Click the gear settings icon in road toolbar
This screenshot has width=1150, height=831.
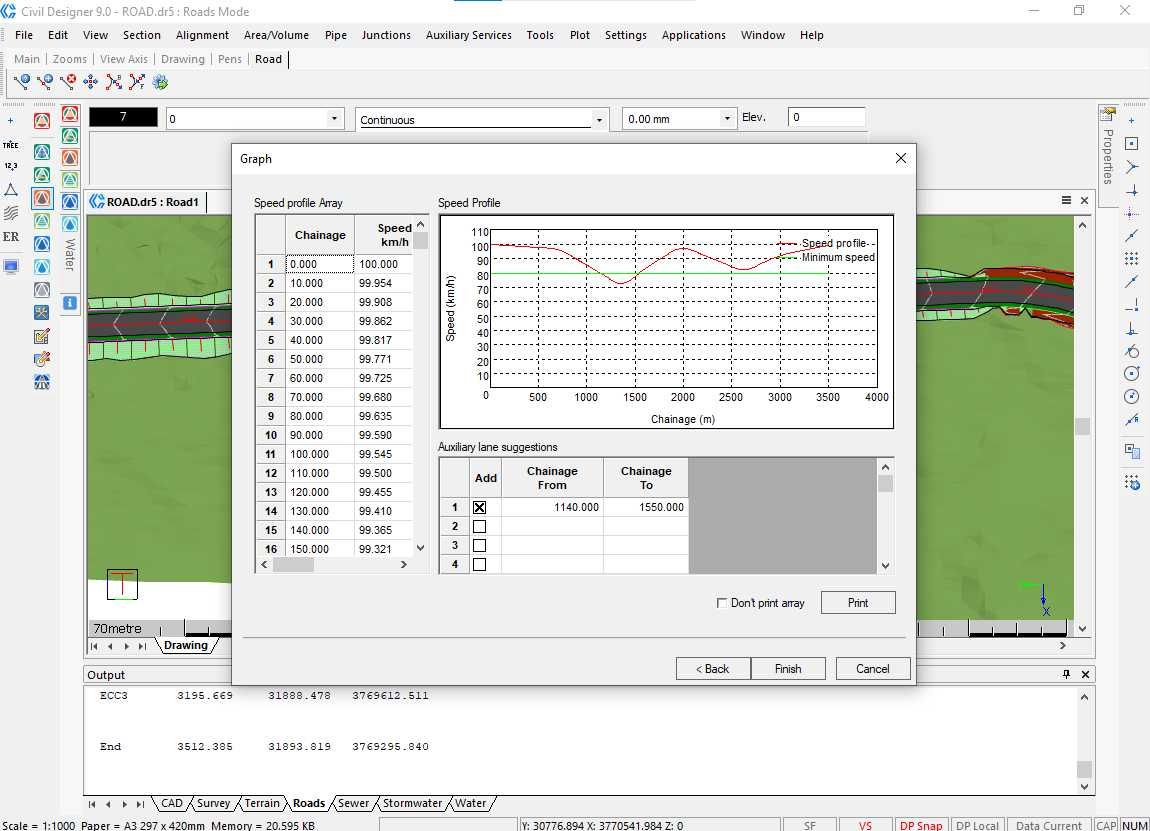tap(160, 81)
